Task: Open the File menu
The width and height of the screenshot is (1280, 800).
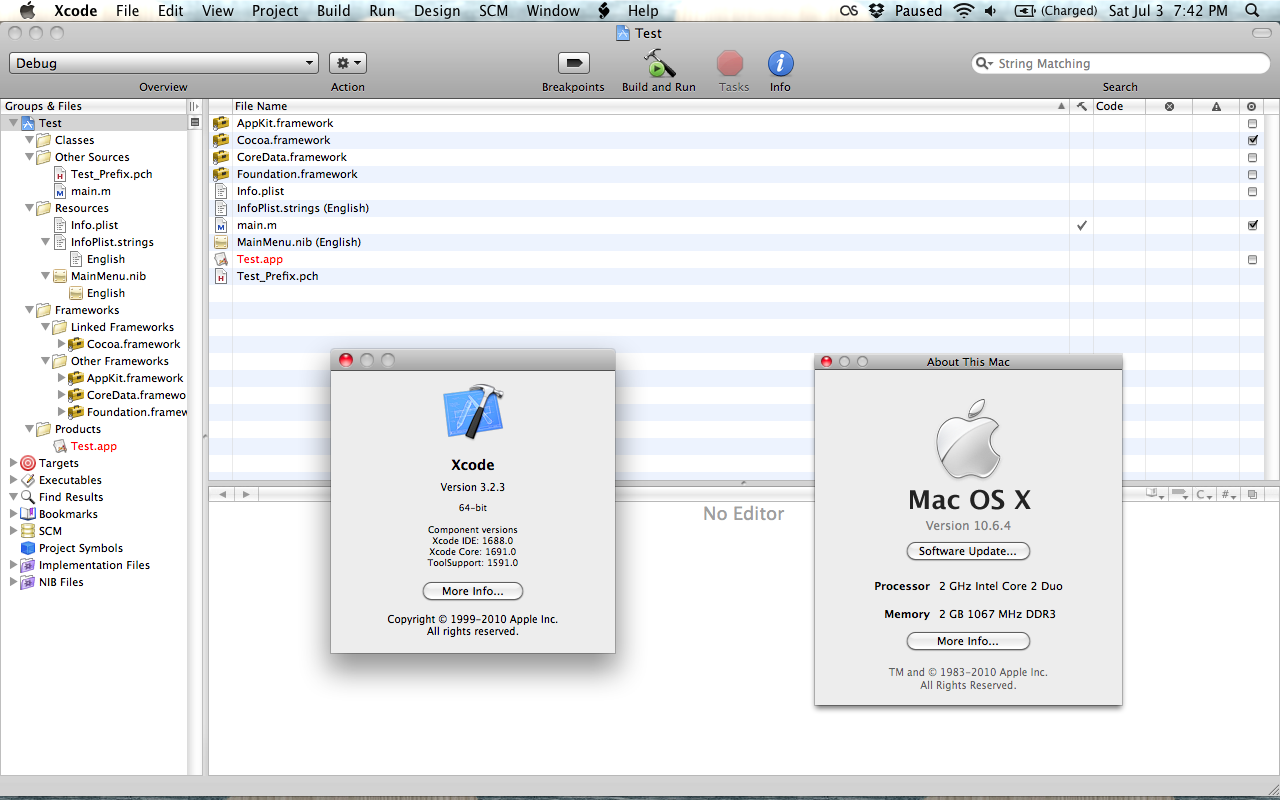Action: (x=127, y=11)
